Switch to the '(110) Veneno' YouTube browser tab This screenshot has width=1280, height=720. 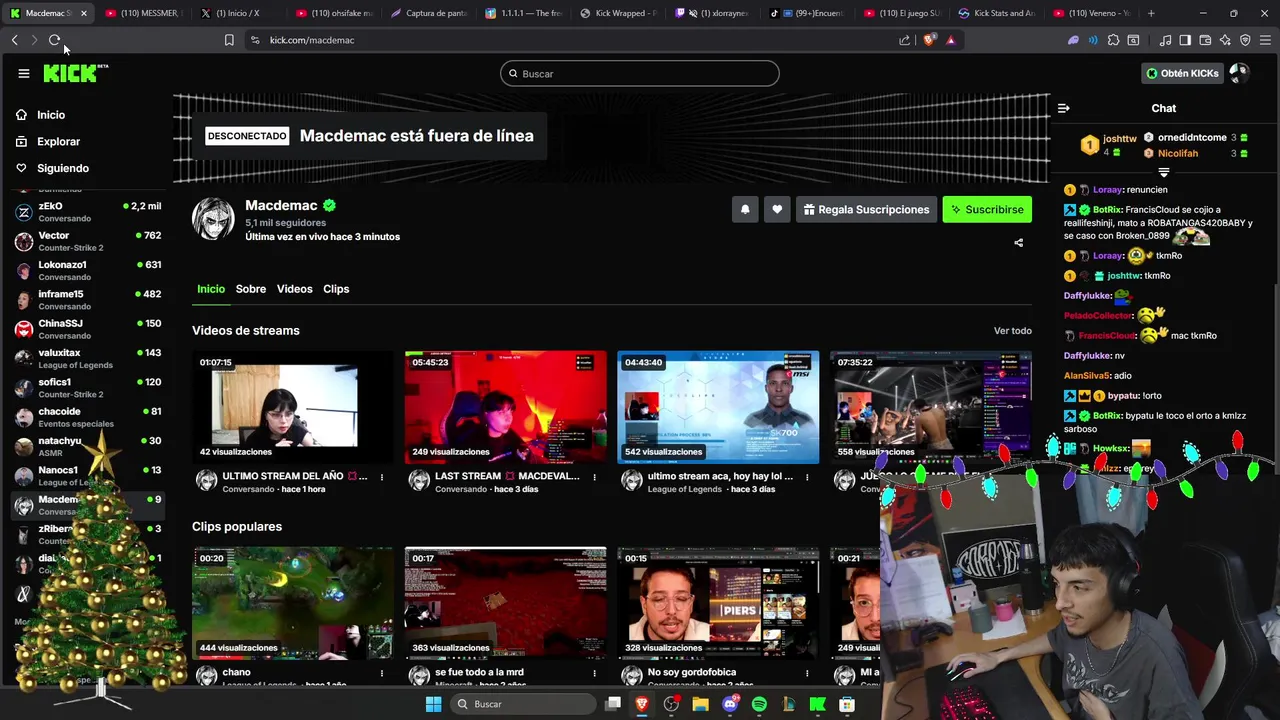click(1093, 13)
